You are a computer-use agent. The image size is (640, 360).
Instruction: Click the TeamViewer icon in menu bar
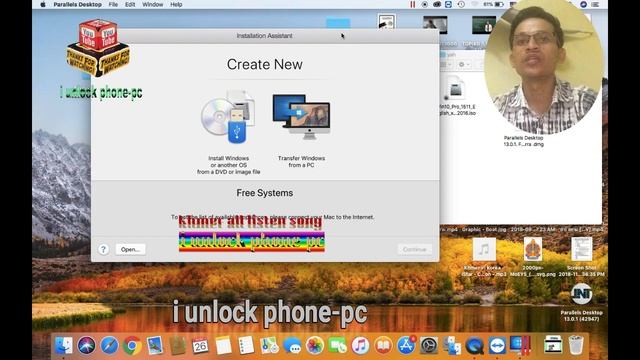tap(448, 4)
